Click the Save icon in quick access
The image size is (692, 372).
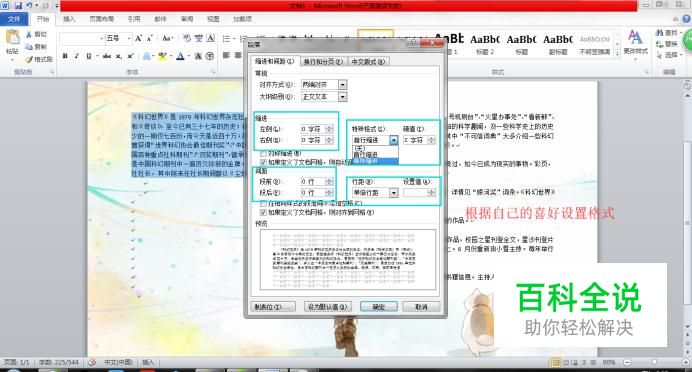click(x=18, y=6)
